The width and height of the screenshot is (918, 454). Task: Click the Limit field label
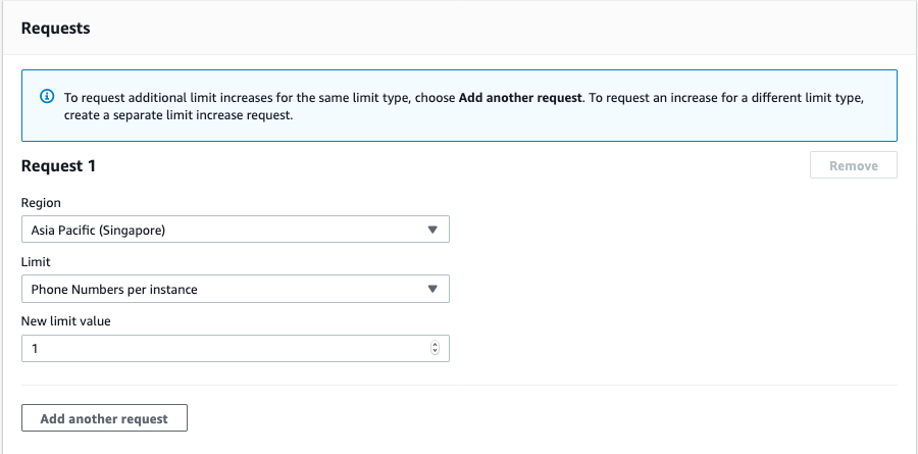[x=35, y=261]
